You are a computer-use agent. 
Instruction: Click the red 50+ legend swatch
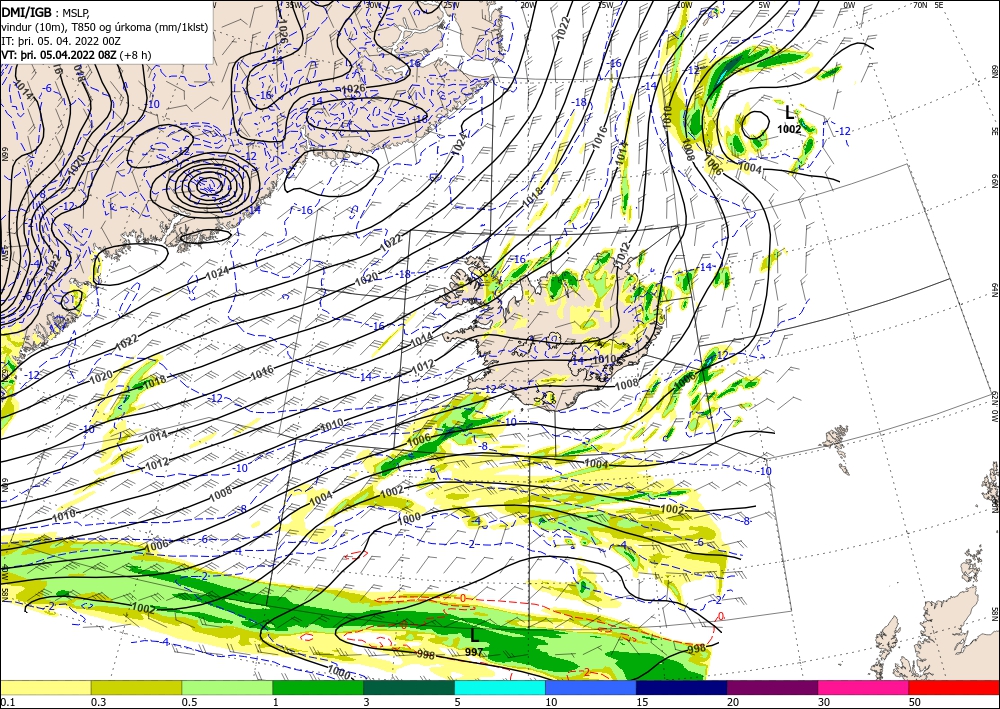[954, 687]
